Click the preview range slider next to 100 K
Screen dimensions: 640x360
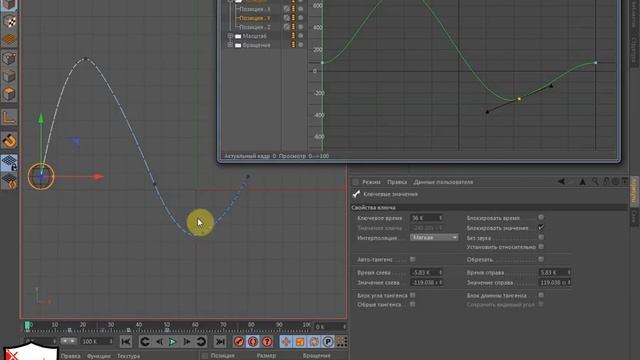pyautogui.click(x=69, y=341)
